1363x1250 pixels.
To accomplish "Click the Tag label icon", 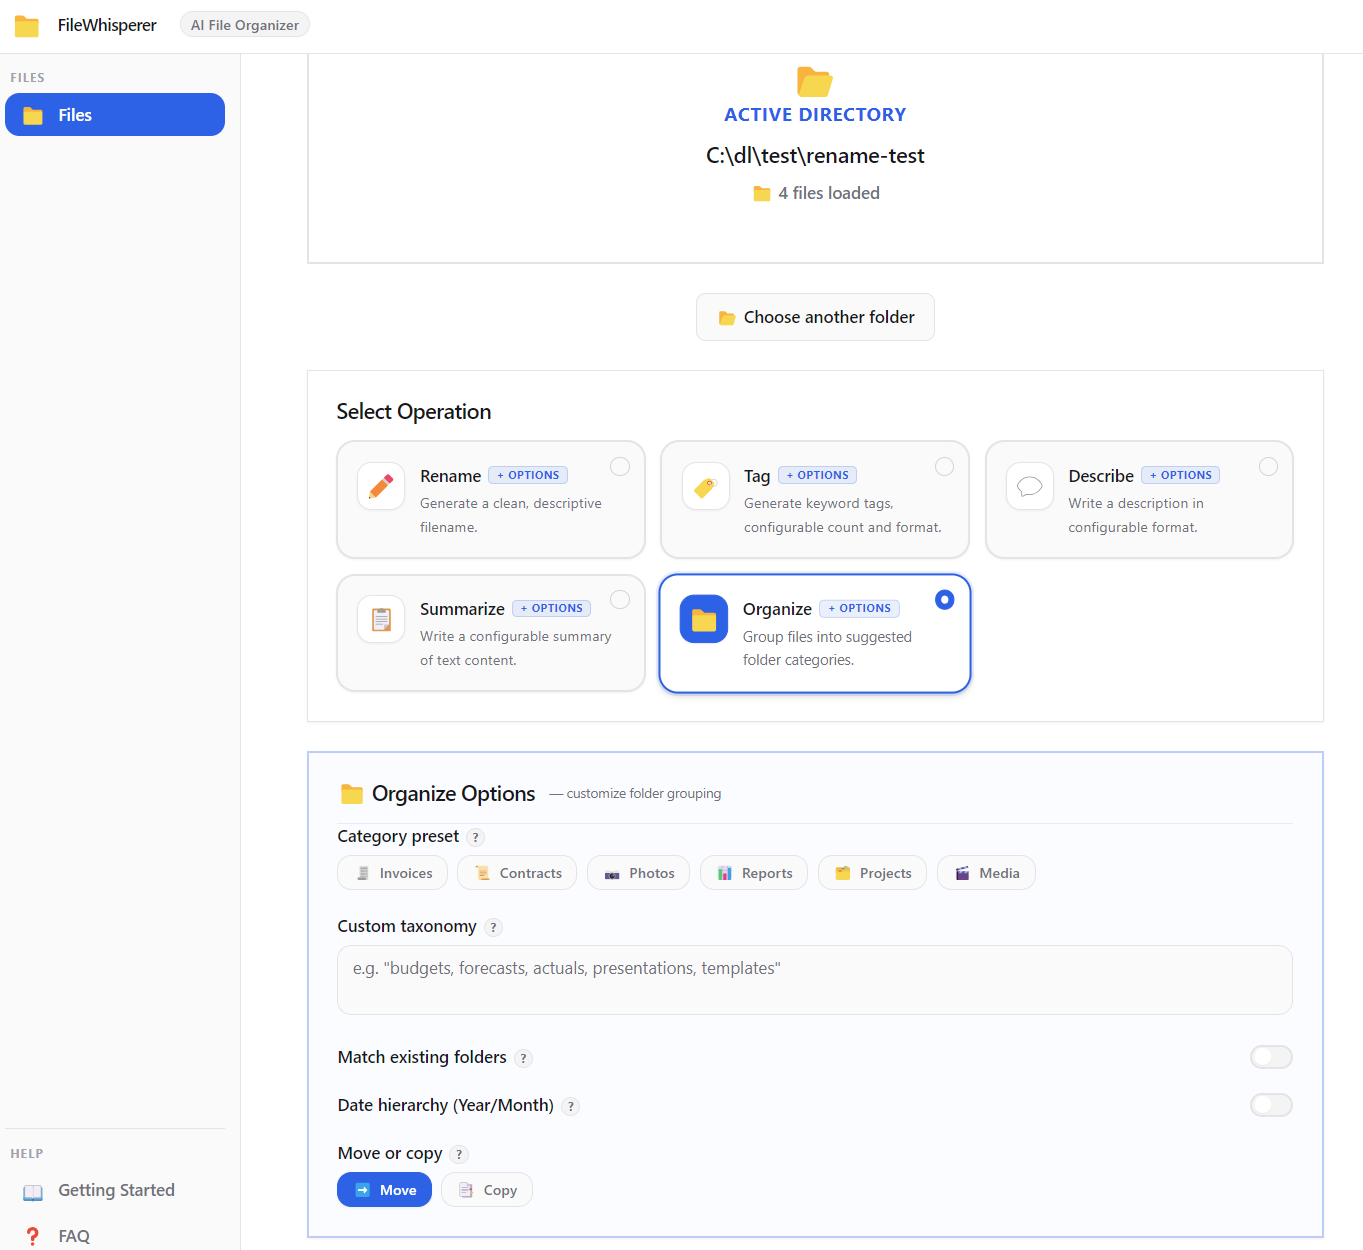I will (705, 487).
